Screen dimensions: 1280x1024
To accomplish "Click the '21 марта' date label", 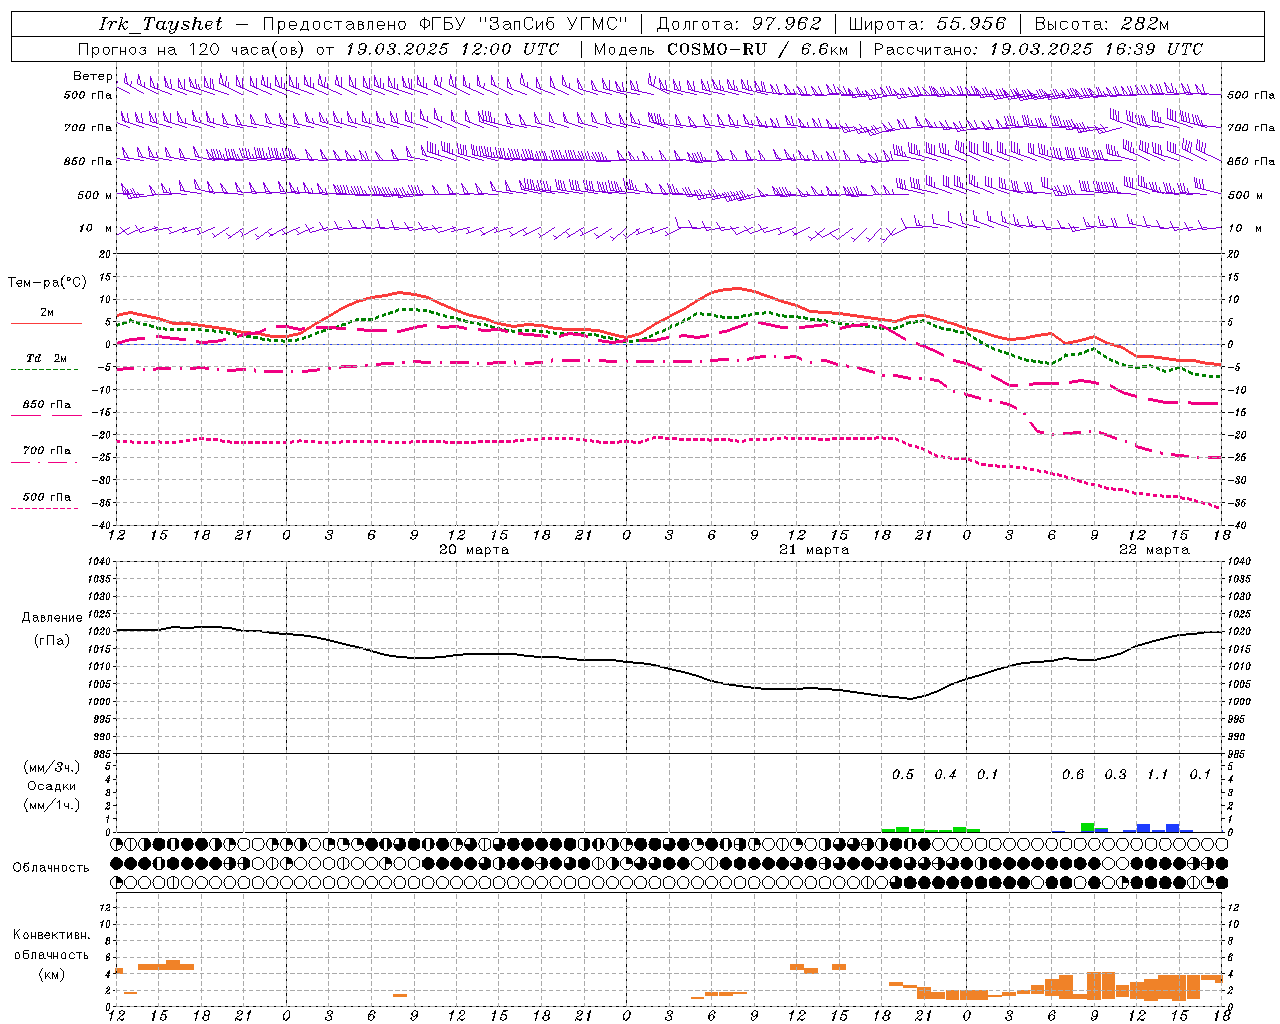I will pos(814,550).
